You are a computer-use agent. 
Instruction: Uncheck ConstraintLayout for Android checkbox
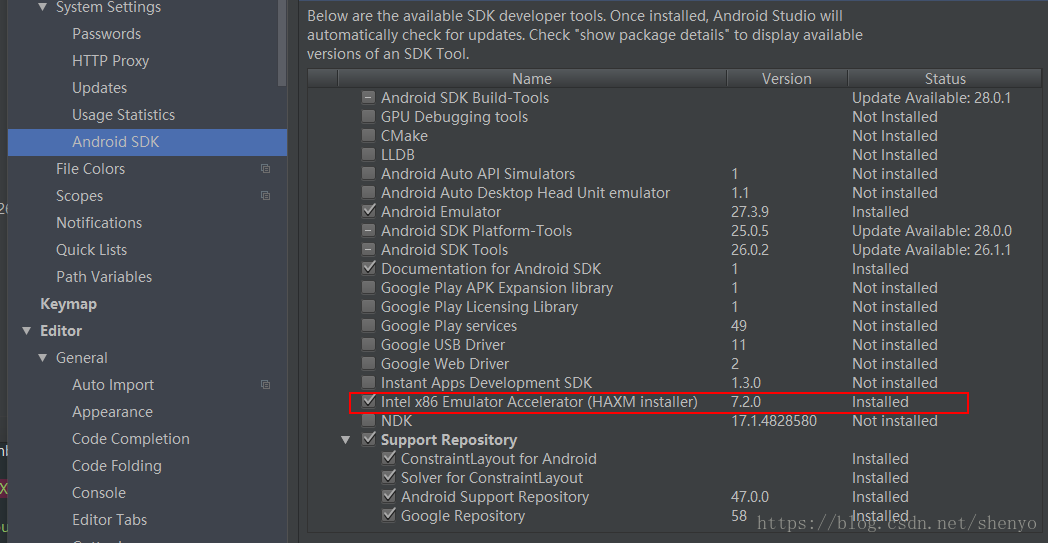[388, 459]
